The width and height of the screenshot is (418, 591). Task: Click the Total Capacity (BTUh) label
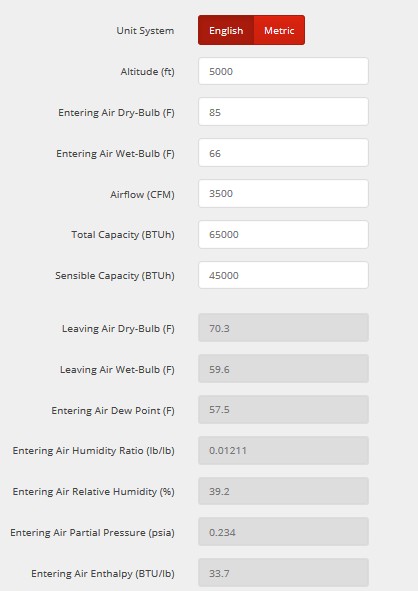(123, 235)
